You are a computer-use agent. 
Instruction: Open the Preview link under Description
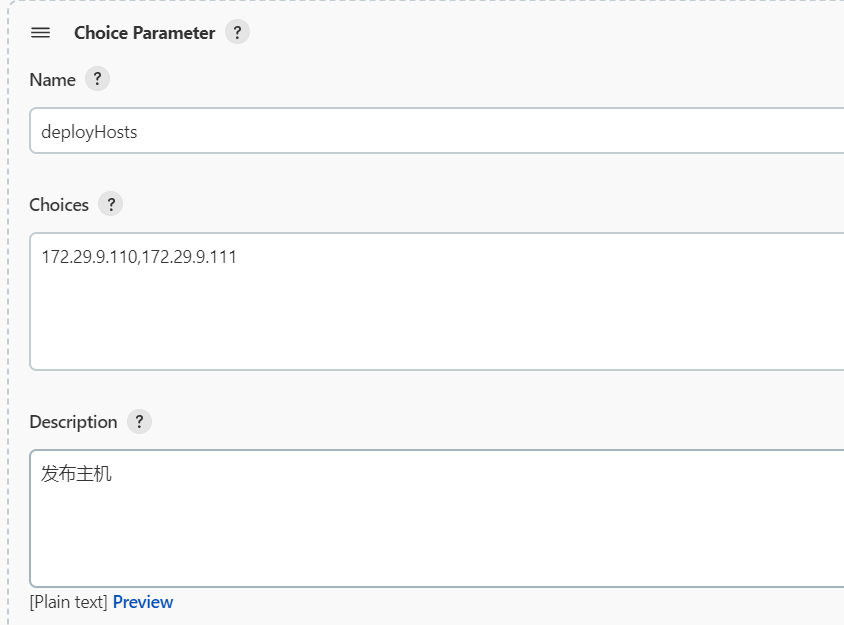[143, 602]
